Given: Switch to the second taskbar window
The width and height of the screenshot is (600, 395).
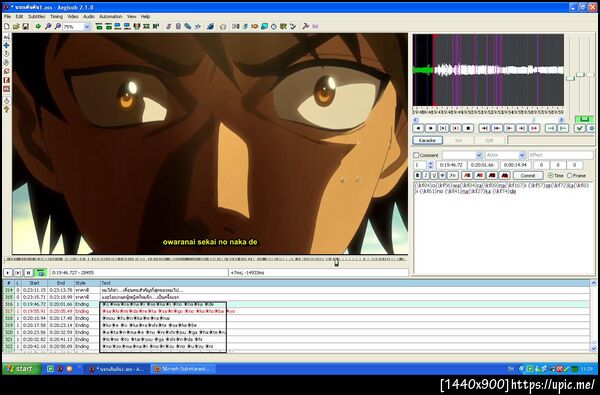Looking at the screenshot, I should pos(183,369).
